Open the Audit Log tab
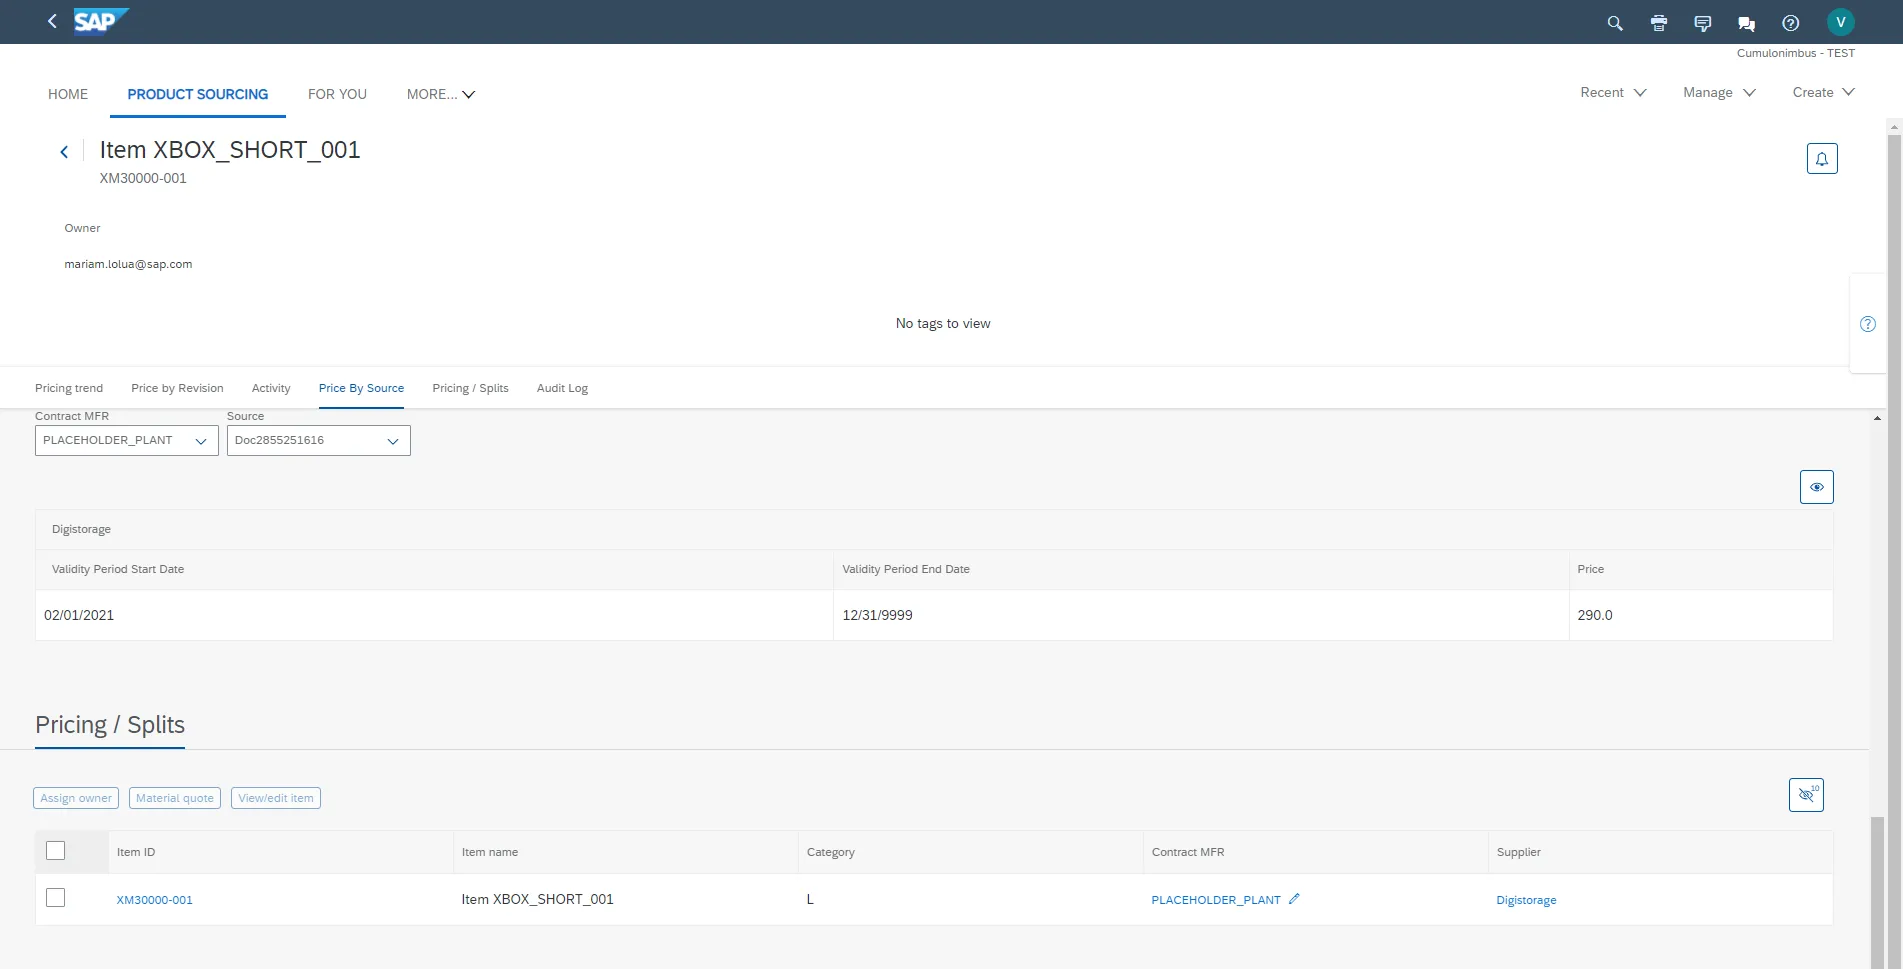The height and width of the screenshot is (969, 1903). (x=562, y=388)
